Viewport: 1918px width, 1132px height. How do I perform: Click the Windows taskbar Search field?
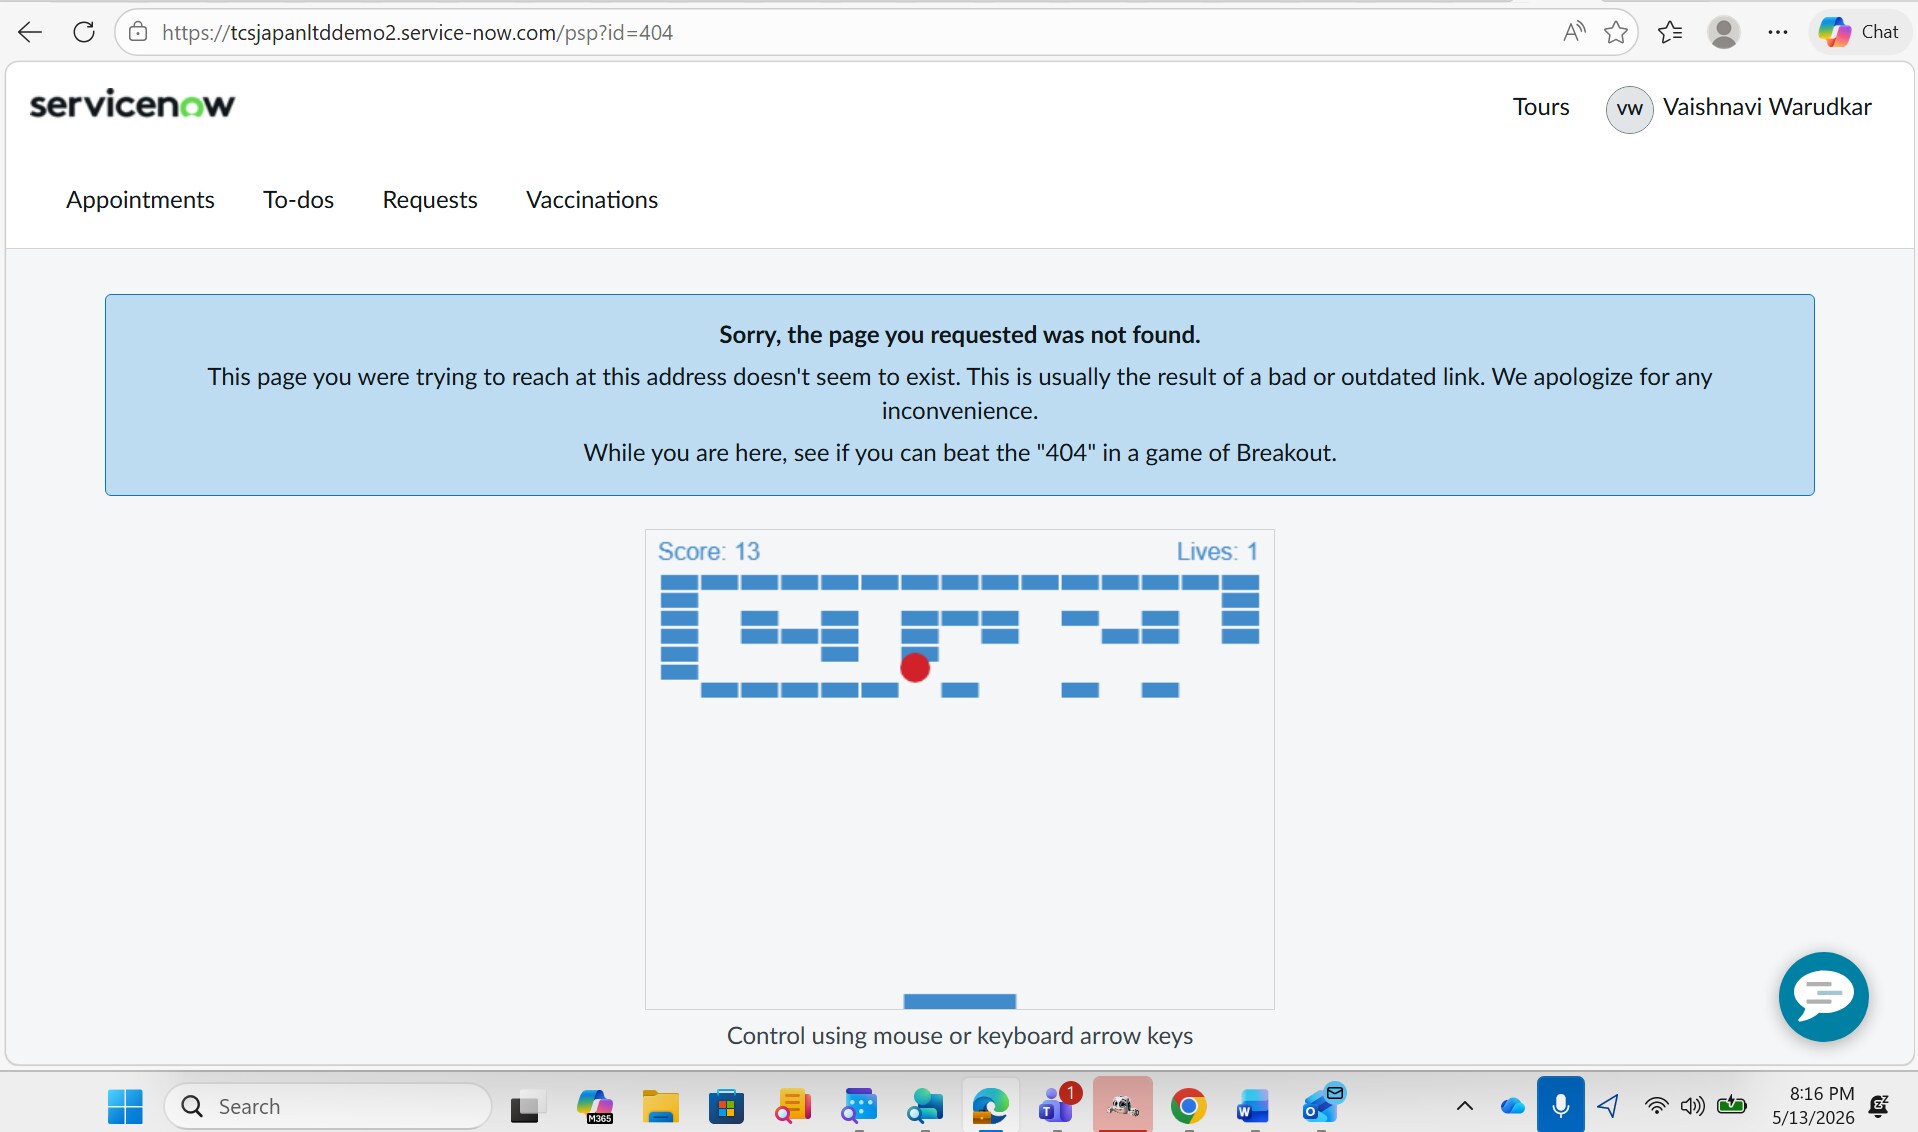pos(328,1106)
